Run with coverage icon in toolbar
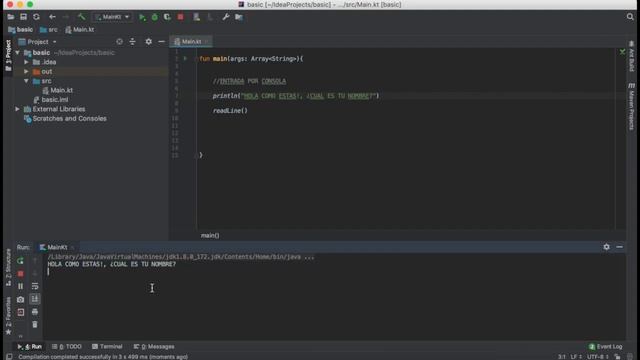Image resolution: width=640 pixels, height=360 pixels. click(x=167, y=17)
